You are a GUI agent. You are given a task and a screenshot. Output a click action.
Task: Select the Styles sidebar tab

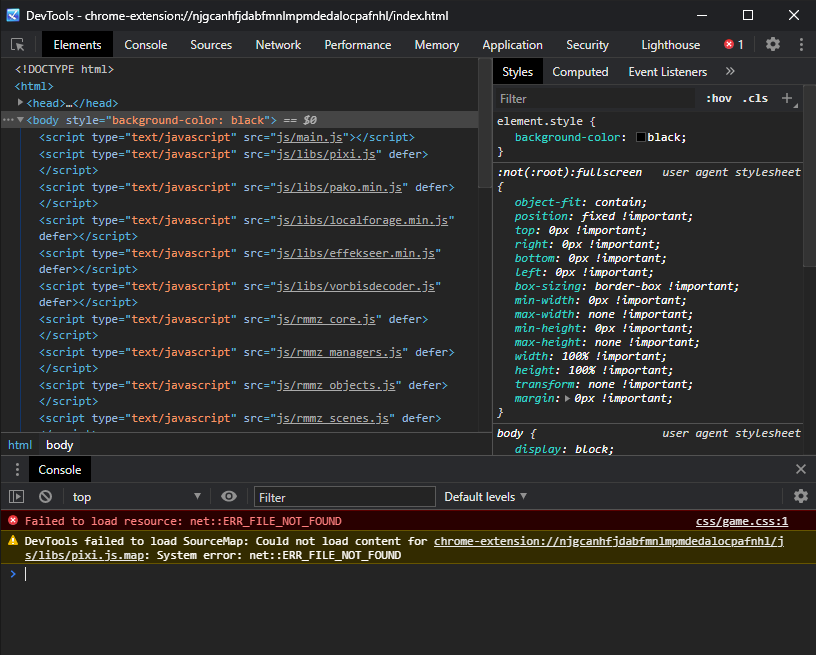517,72
